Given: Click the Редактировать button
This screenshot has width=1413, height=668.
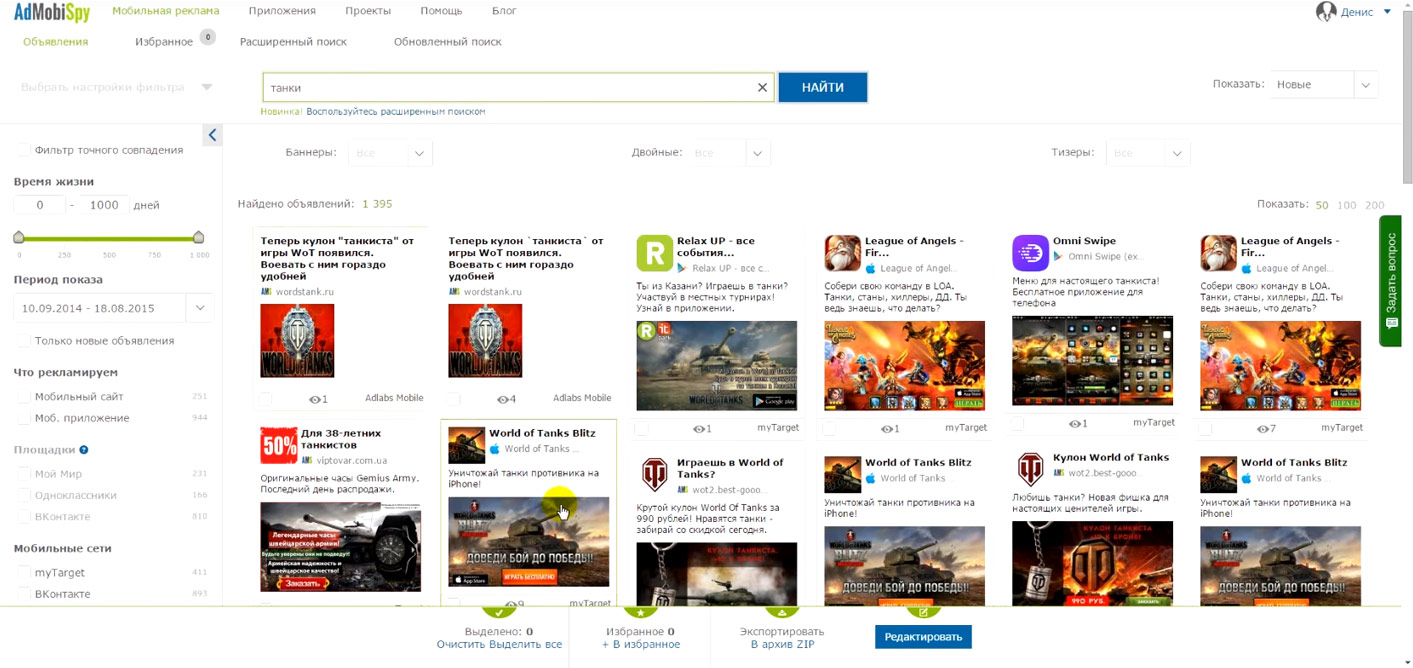Looking at the screenshot, I should pos(922,637).
